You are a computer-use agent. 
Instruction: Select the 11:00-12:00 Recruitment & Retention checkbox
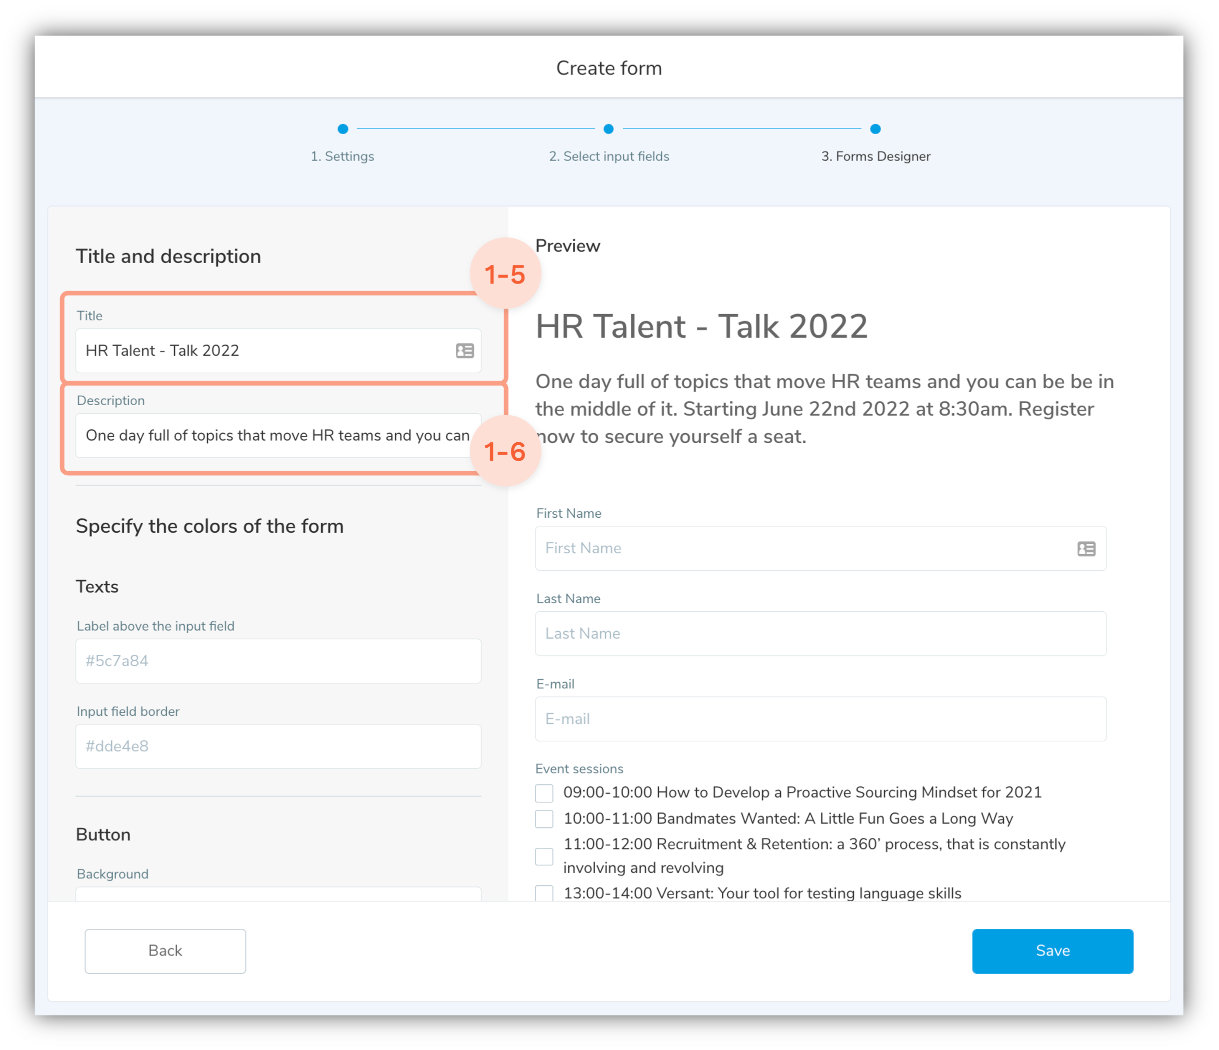click(x=544, y=856)
